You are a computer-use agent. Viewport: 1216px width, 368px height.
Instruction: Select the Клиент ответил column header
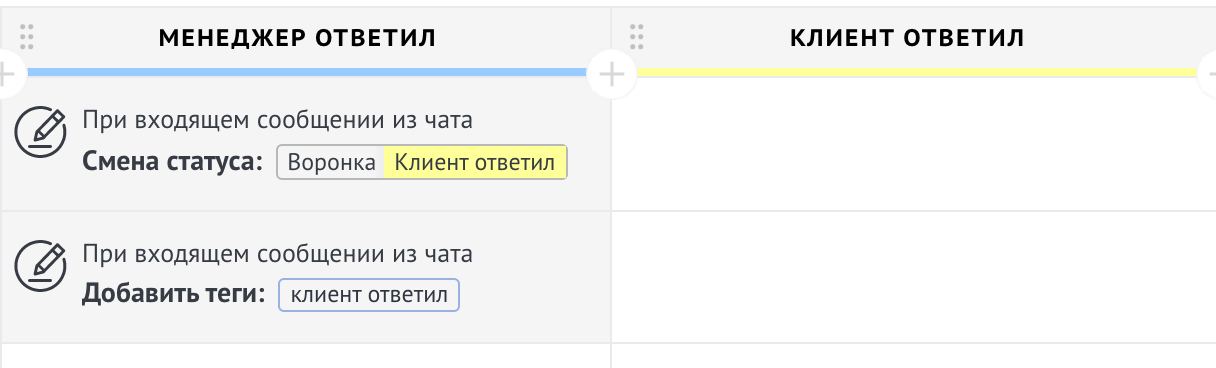tap(907, 38)
